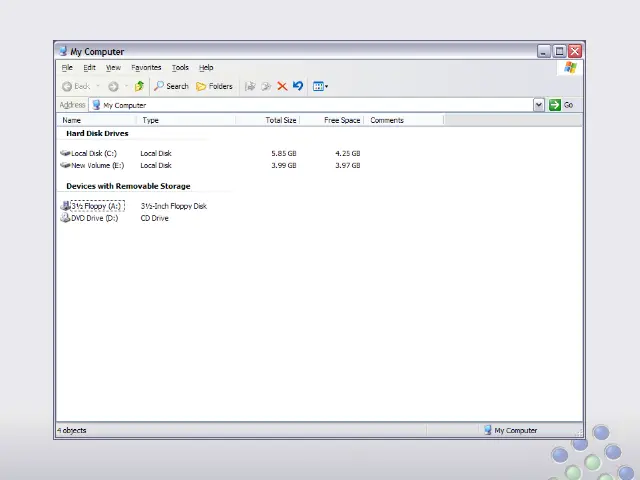
Task: Open the Favorites menu
Action: tap(146, 67)
